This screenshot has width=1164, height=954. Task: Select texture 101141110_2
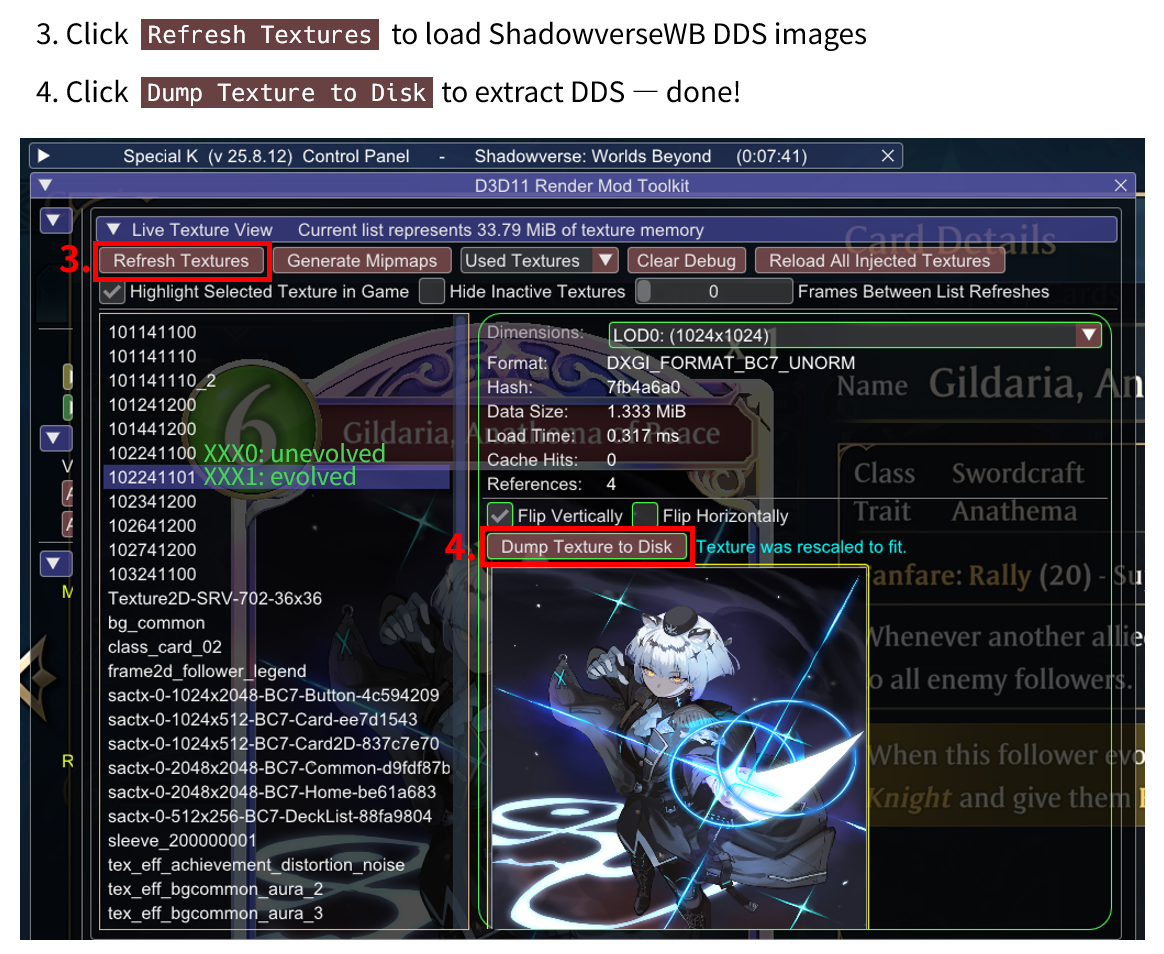(x=162, y=381)
